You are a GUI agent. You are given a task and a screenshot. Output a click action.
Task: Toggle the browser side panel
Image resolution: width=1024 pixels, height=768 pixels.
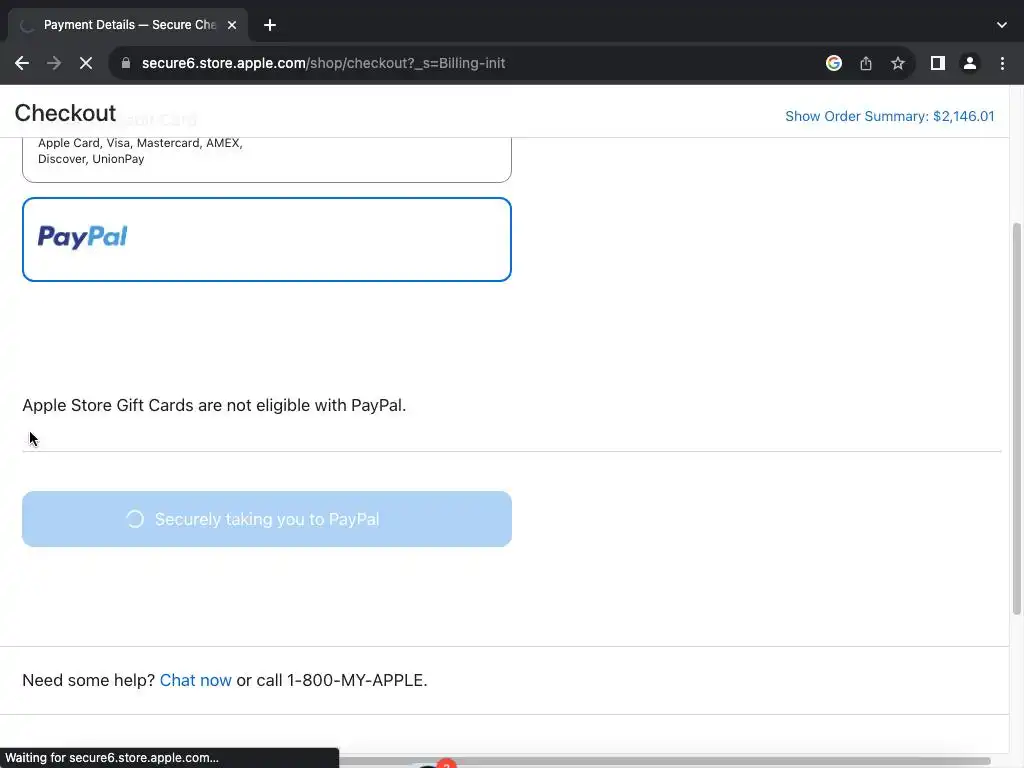click(938, 63)
